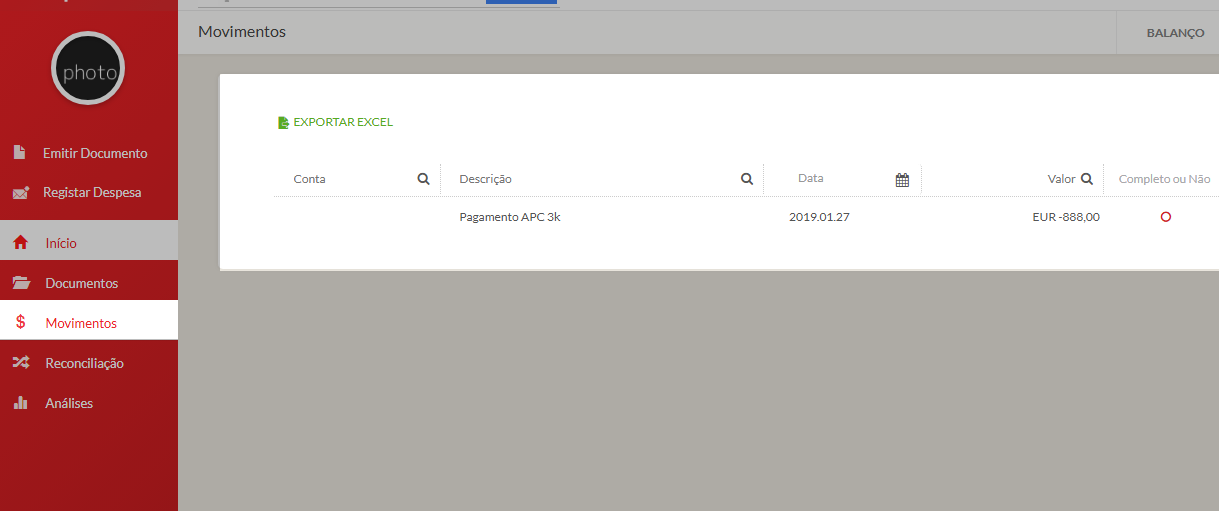Click the date 2019.01.27 cell
The image size is (1219, 511).
(819, 217)
